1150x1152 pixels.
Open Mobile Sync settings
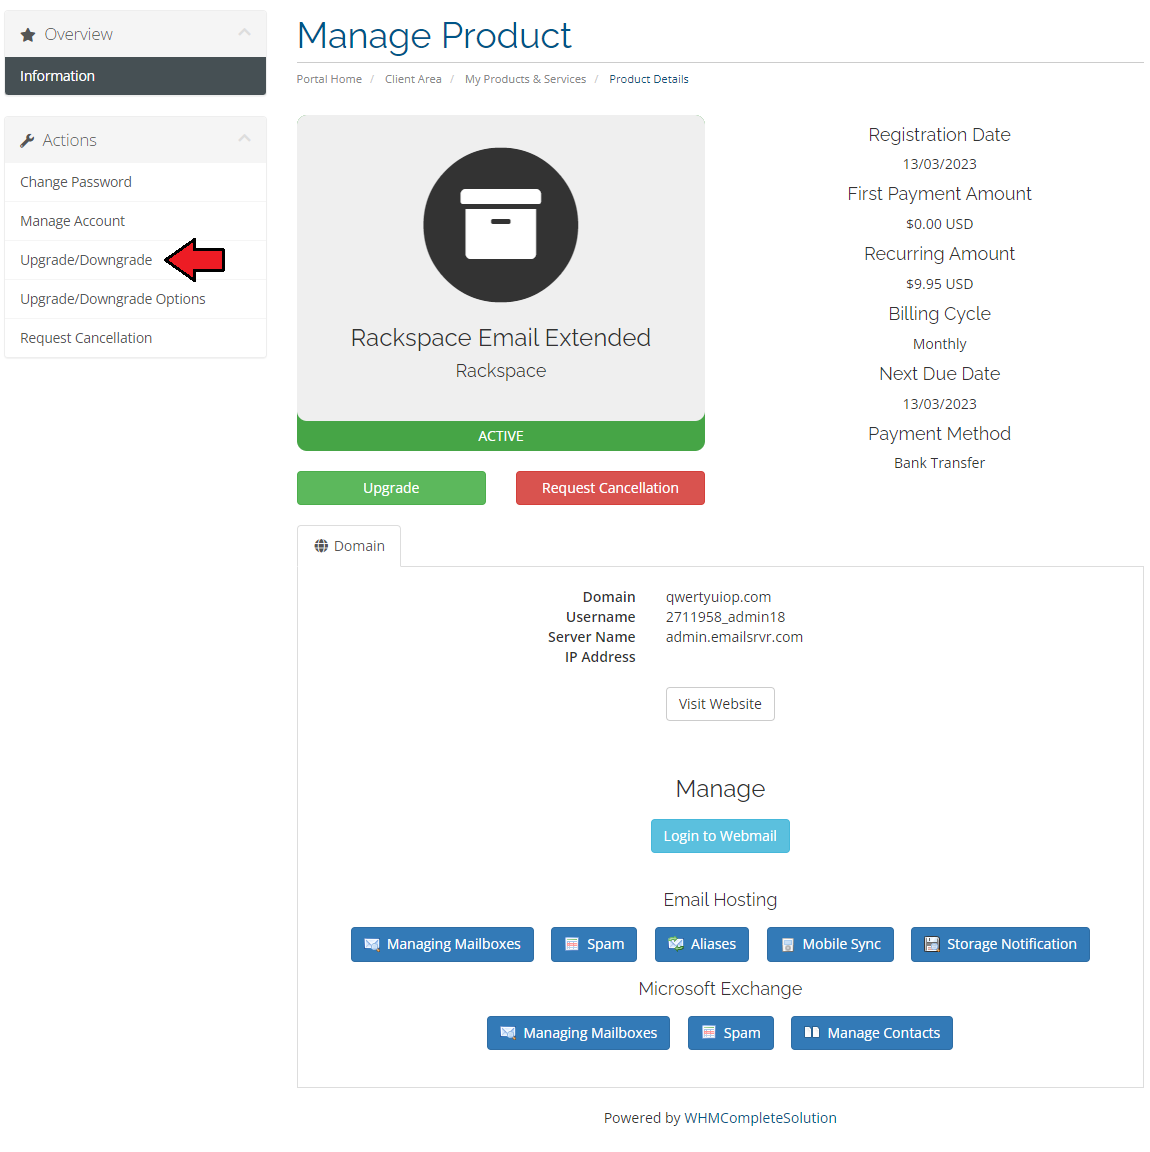coord(830,944)
